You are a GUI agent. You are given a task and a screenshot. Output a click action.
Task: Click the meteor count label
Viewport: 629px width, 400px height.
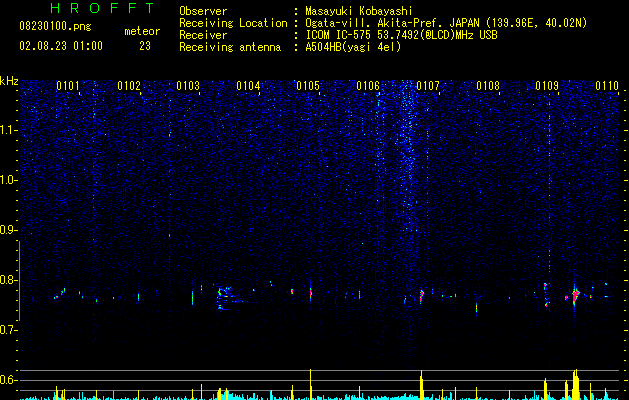142,31
